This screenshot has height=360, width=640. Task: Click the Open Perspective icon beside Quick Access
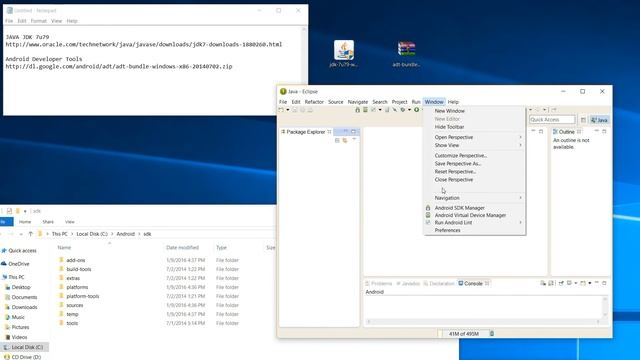[583, 120]
